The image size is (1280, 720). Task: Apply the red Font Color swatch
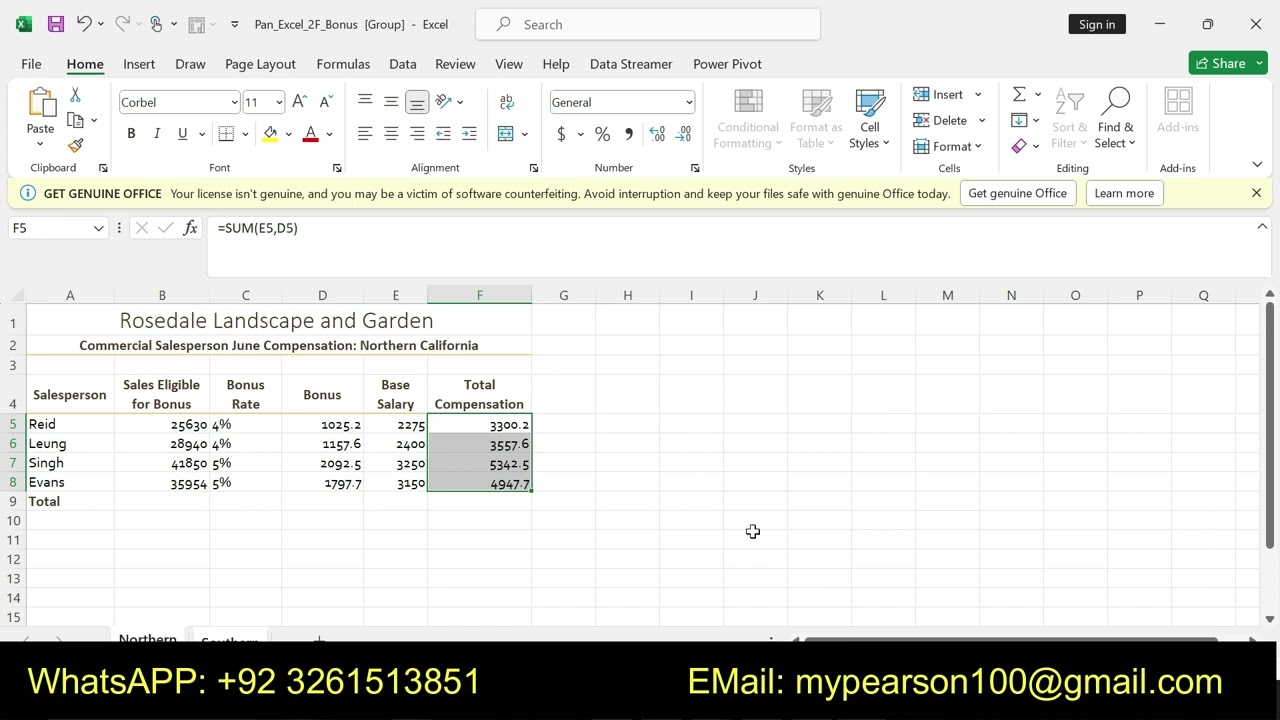point(310,133)
